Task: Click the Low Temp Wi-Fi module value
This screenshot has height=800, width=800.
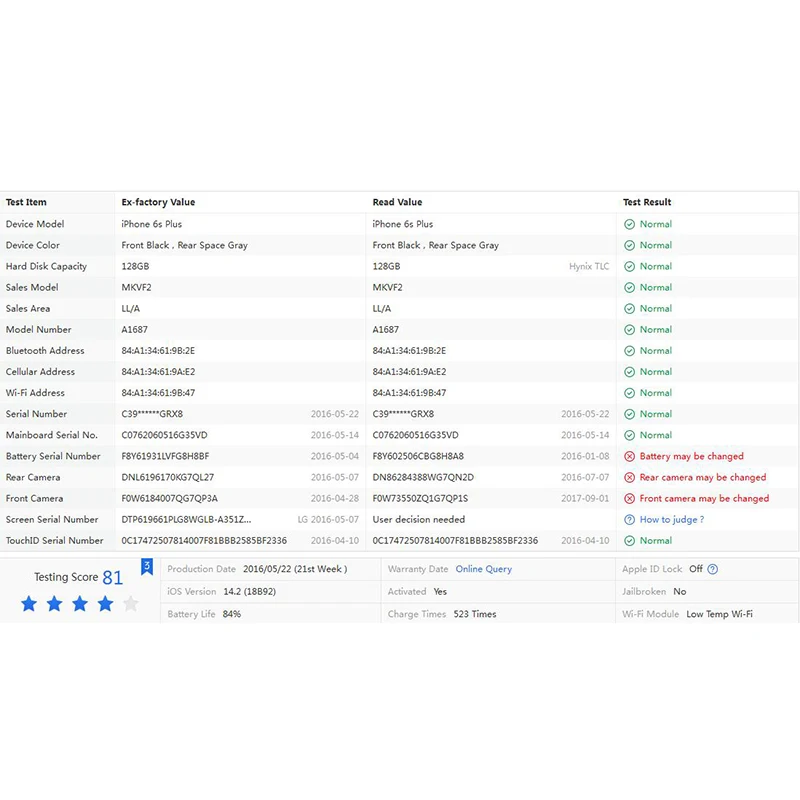Action: point(719,614)
